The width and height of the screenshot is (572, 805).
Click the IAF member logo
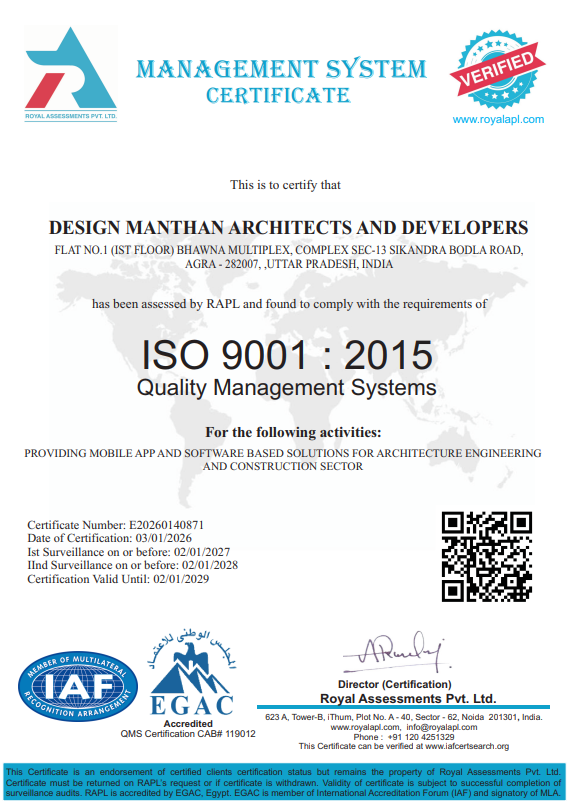coord(78,686)
